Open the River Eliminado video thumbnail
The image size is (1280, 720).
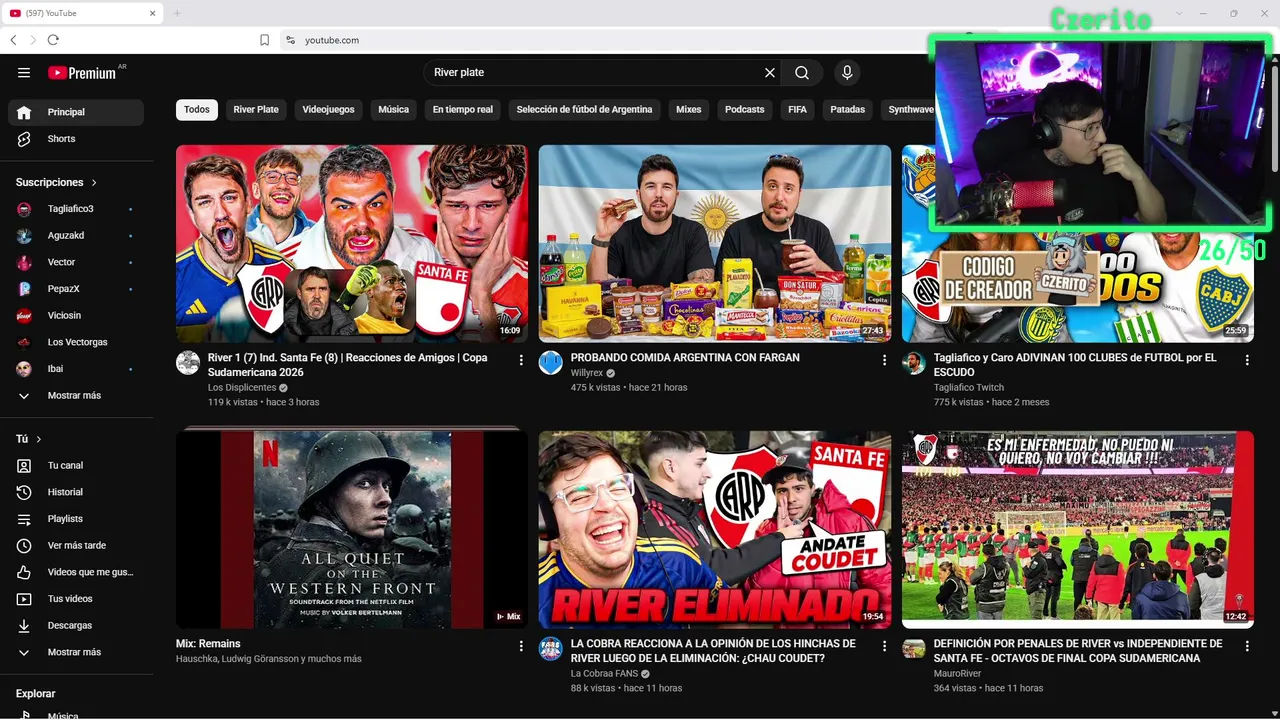(x=715, y=530)
